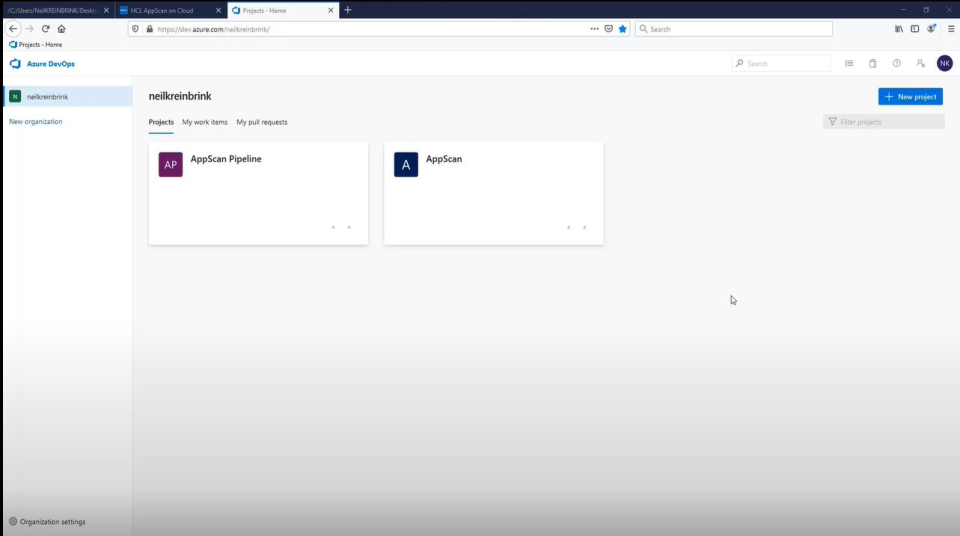Click the Firefox Search box

734,29
